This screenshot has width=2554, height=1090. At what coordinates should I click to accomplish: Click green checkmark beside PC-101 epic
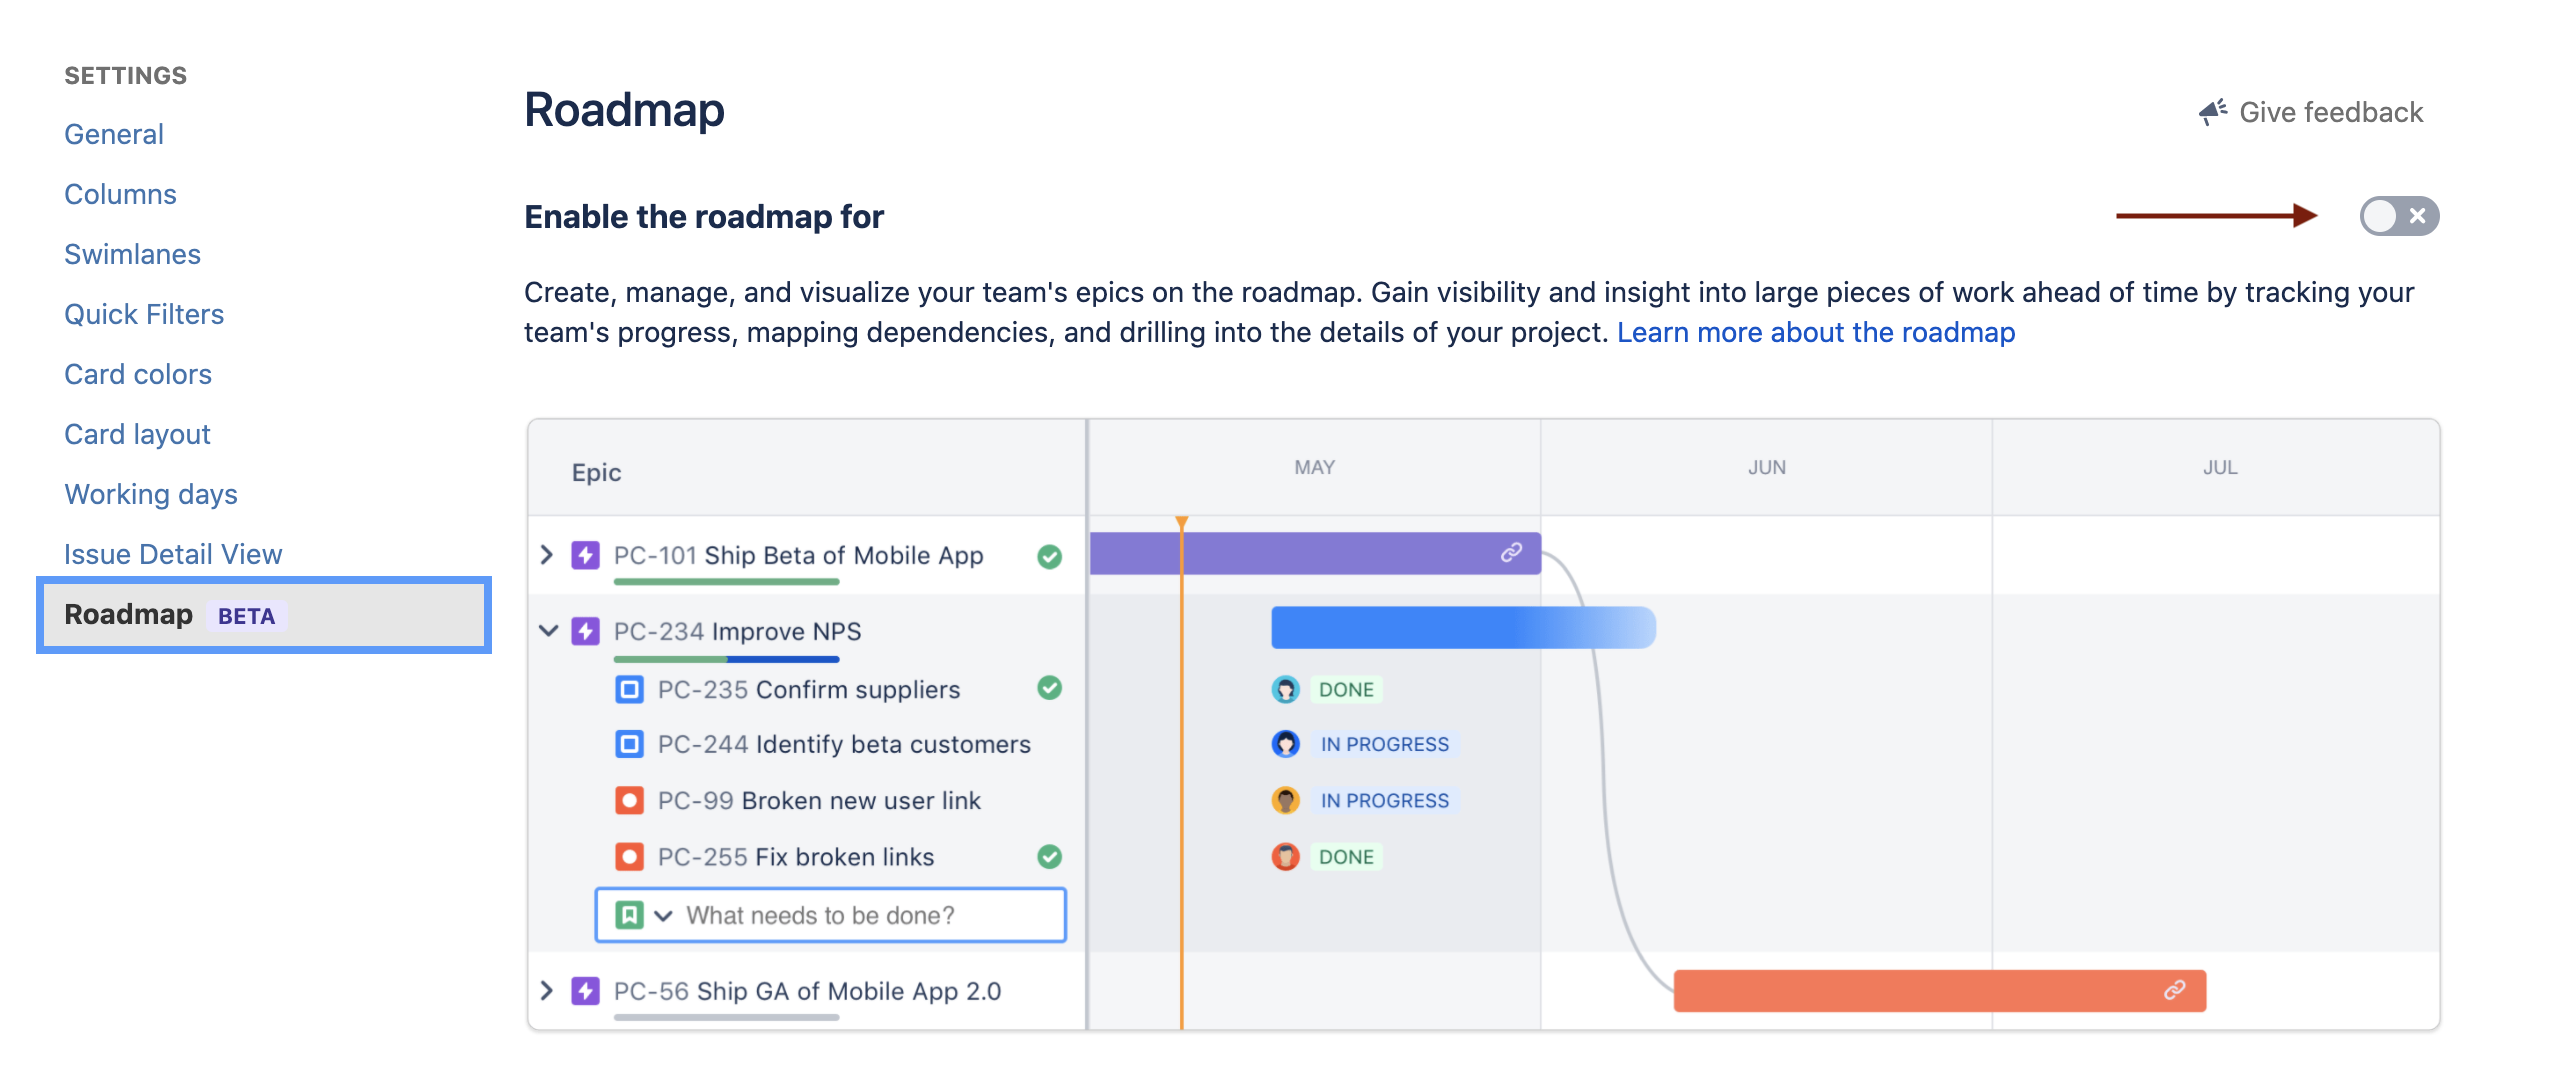[1049, 556]
